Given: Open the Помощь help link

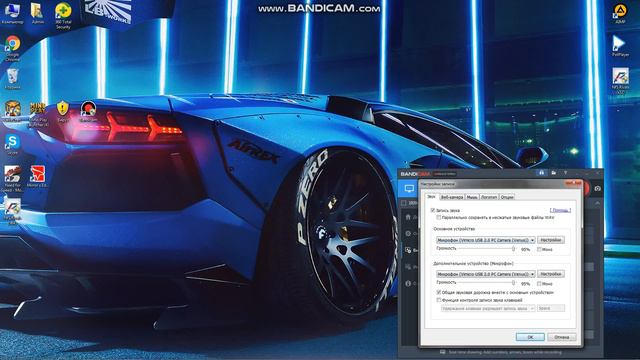Looking at the screenshot, I should [x=560, y=210].
